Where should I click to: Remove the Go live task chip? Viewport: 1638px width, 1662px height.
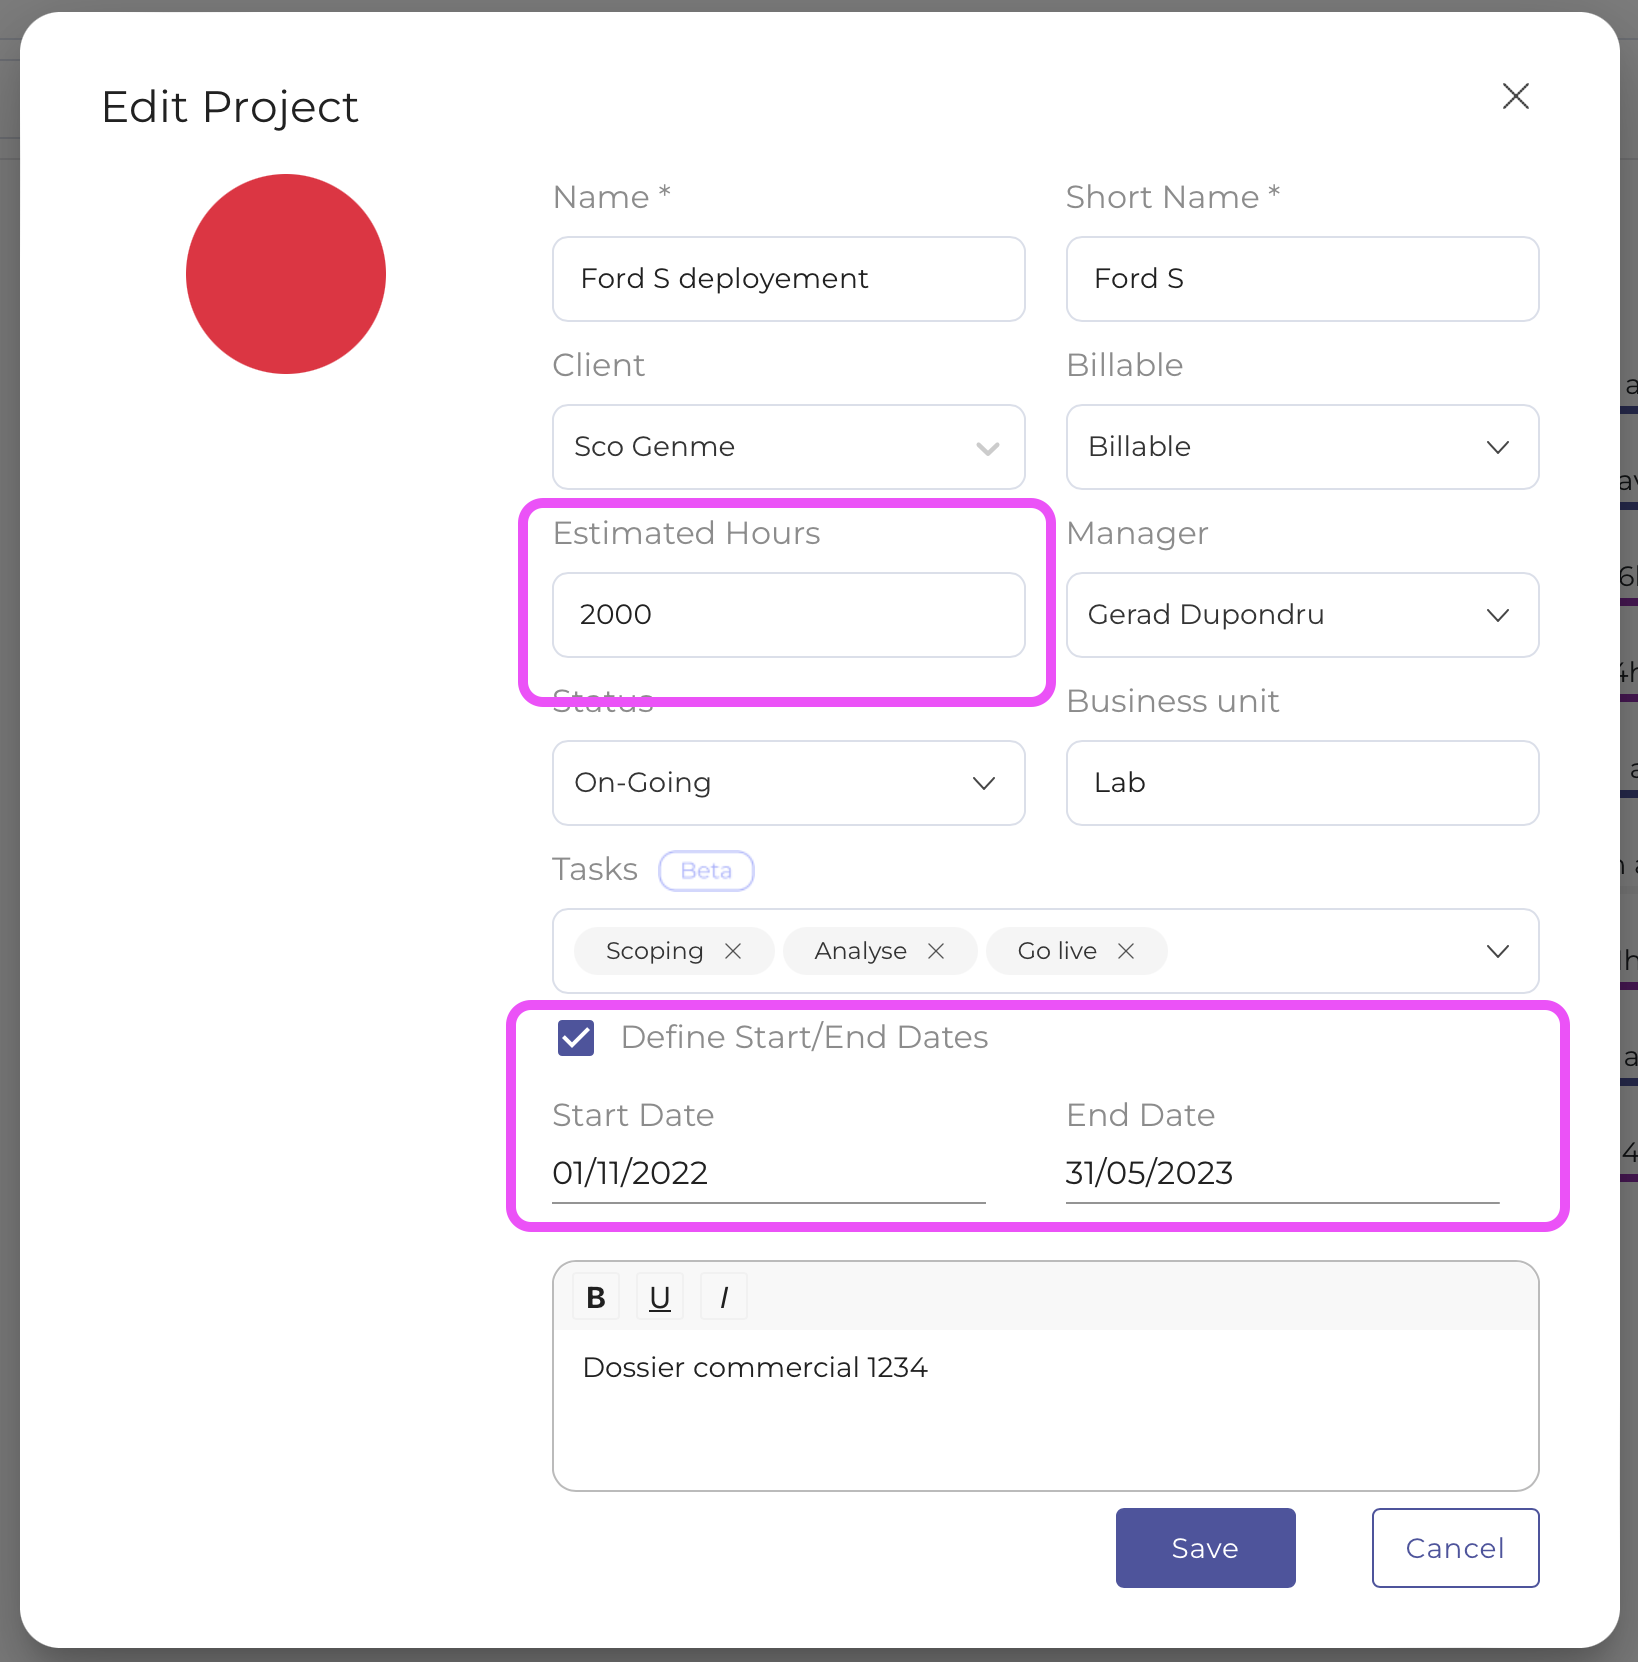click(x=1126, y=951)
